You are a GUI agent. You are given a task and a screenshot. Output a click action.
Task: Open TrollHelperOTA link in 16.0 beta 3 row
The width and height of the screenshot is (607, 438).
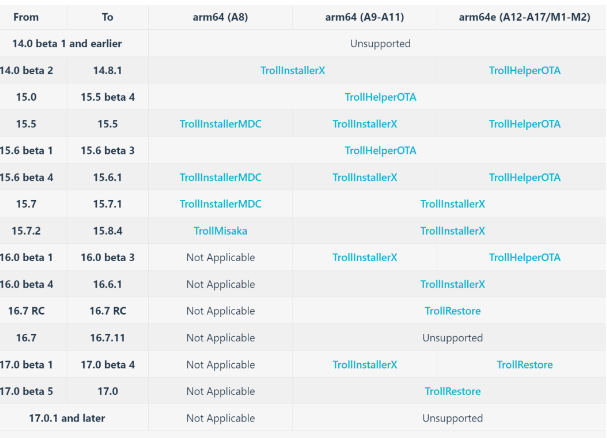[x=525, y=258]
